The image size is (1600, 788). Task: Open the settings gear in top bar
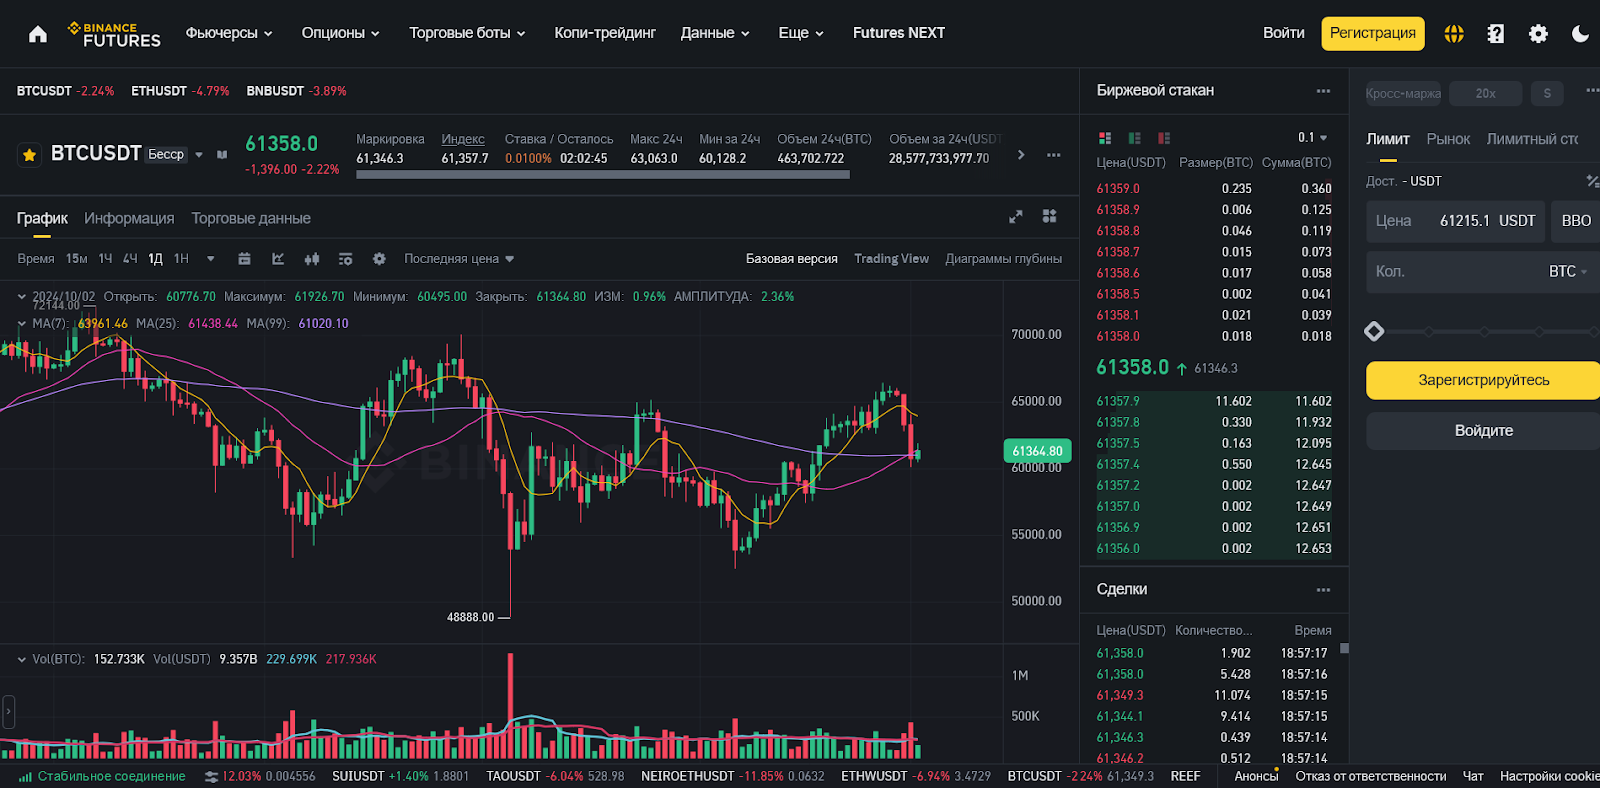pyautogui.click(x=1538, y=34)
